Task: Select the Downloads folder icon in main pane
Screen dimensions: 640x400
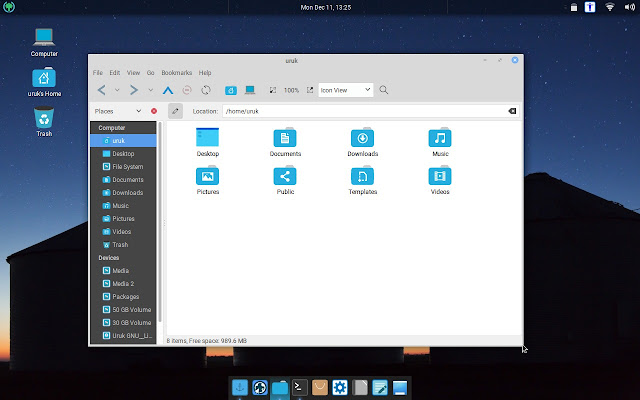Action: [x=362, y=137]
